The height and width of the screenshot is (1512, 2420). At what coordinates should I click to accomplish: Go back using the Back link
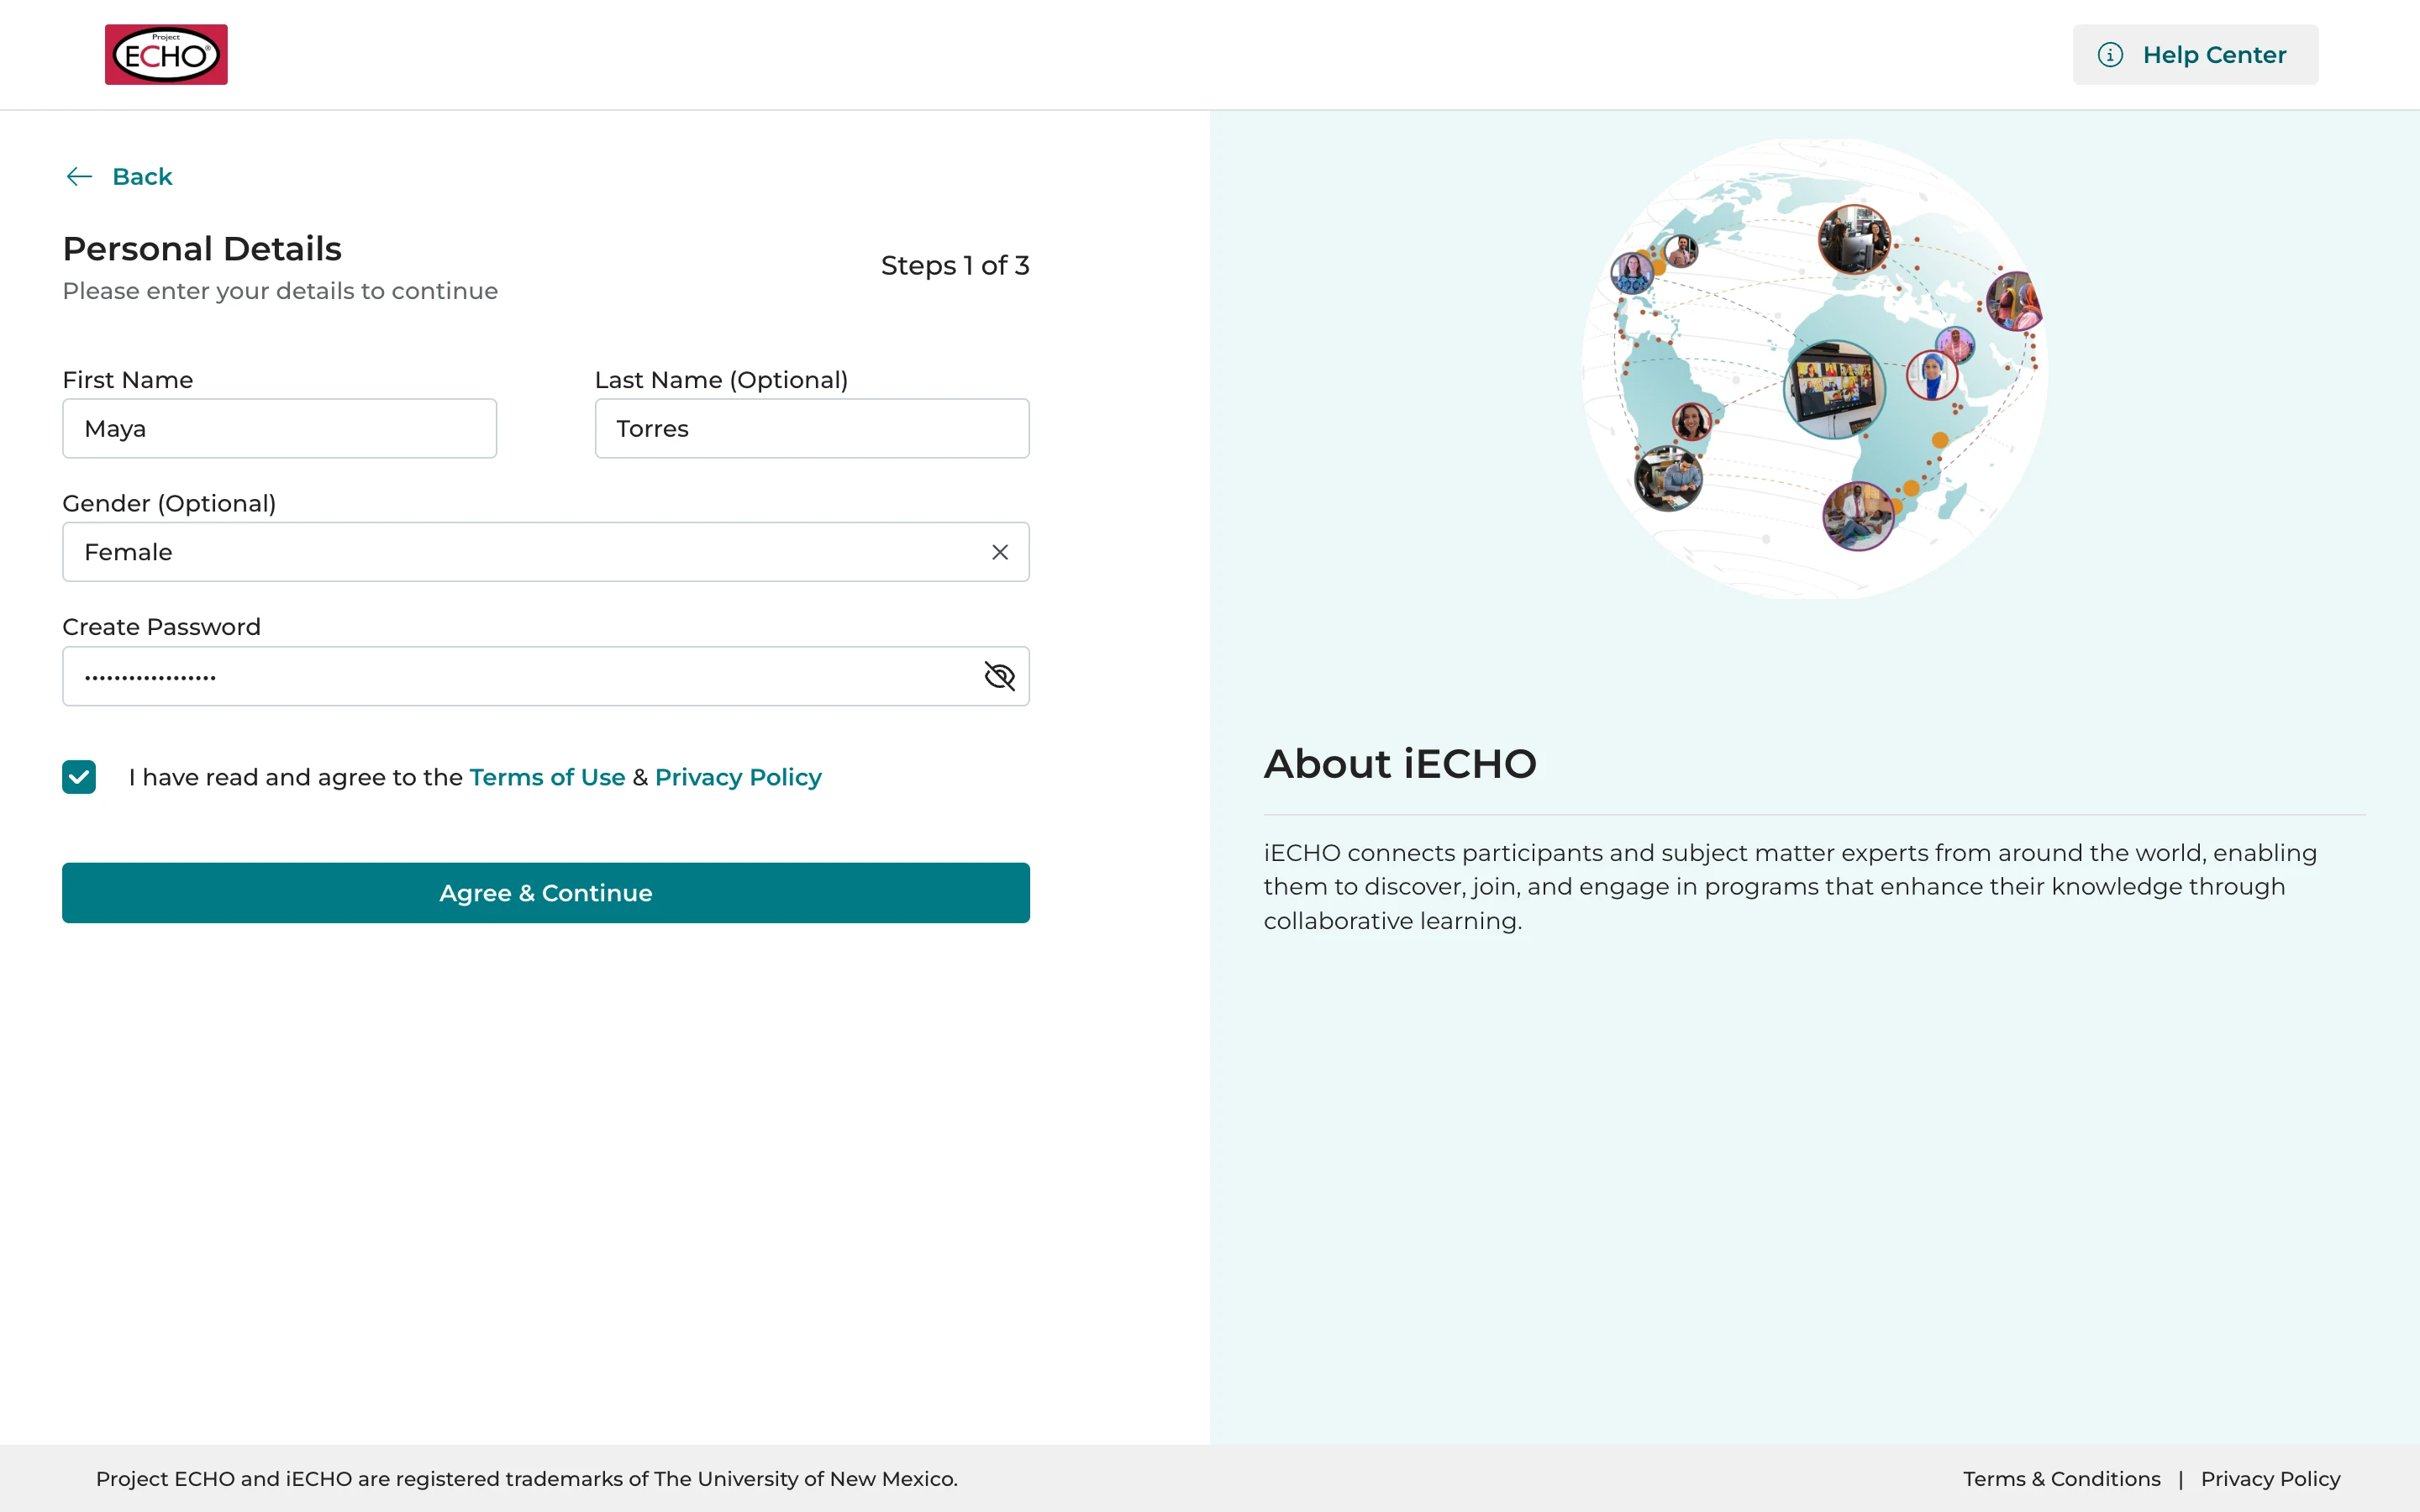tap(119, 177)
